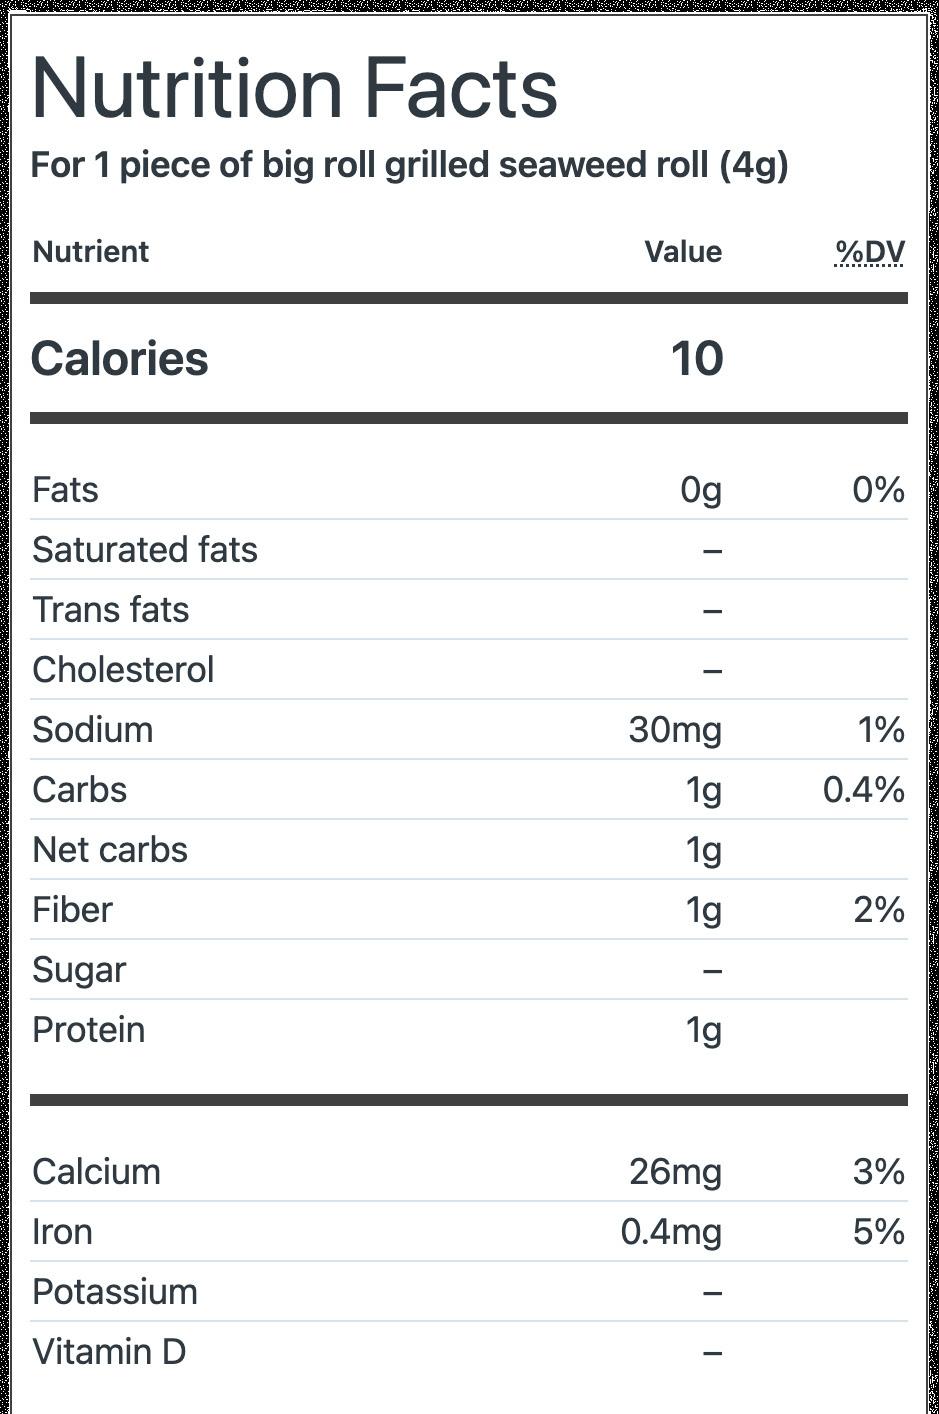
Task: Click the %DV column header abbreviation
Action: coord(869,252)
